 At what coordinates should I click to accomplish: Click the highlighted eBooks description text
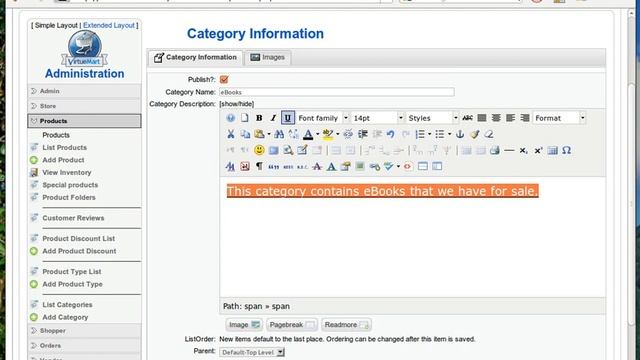pos(382,191)
